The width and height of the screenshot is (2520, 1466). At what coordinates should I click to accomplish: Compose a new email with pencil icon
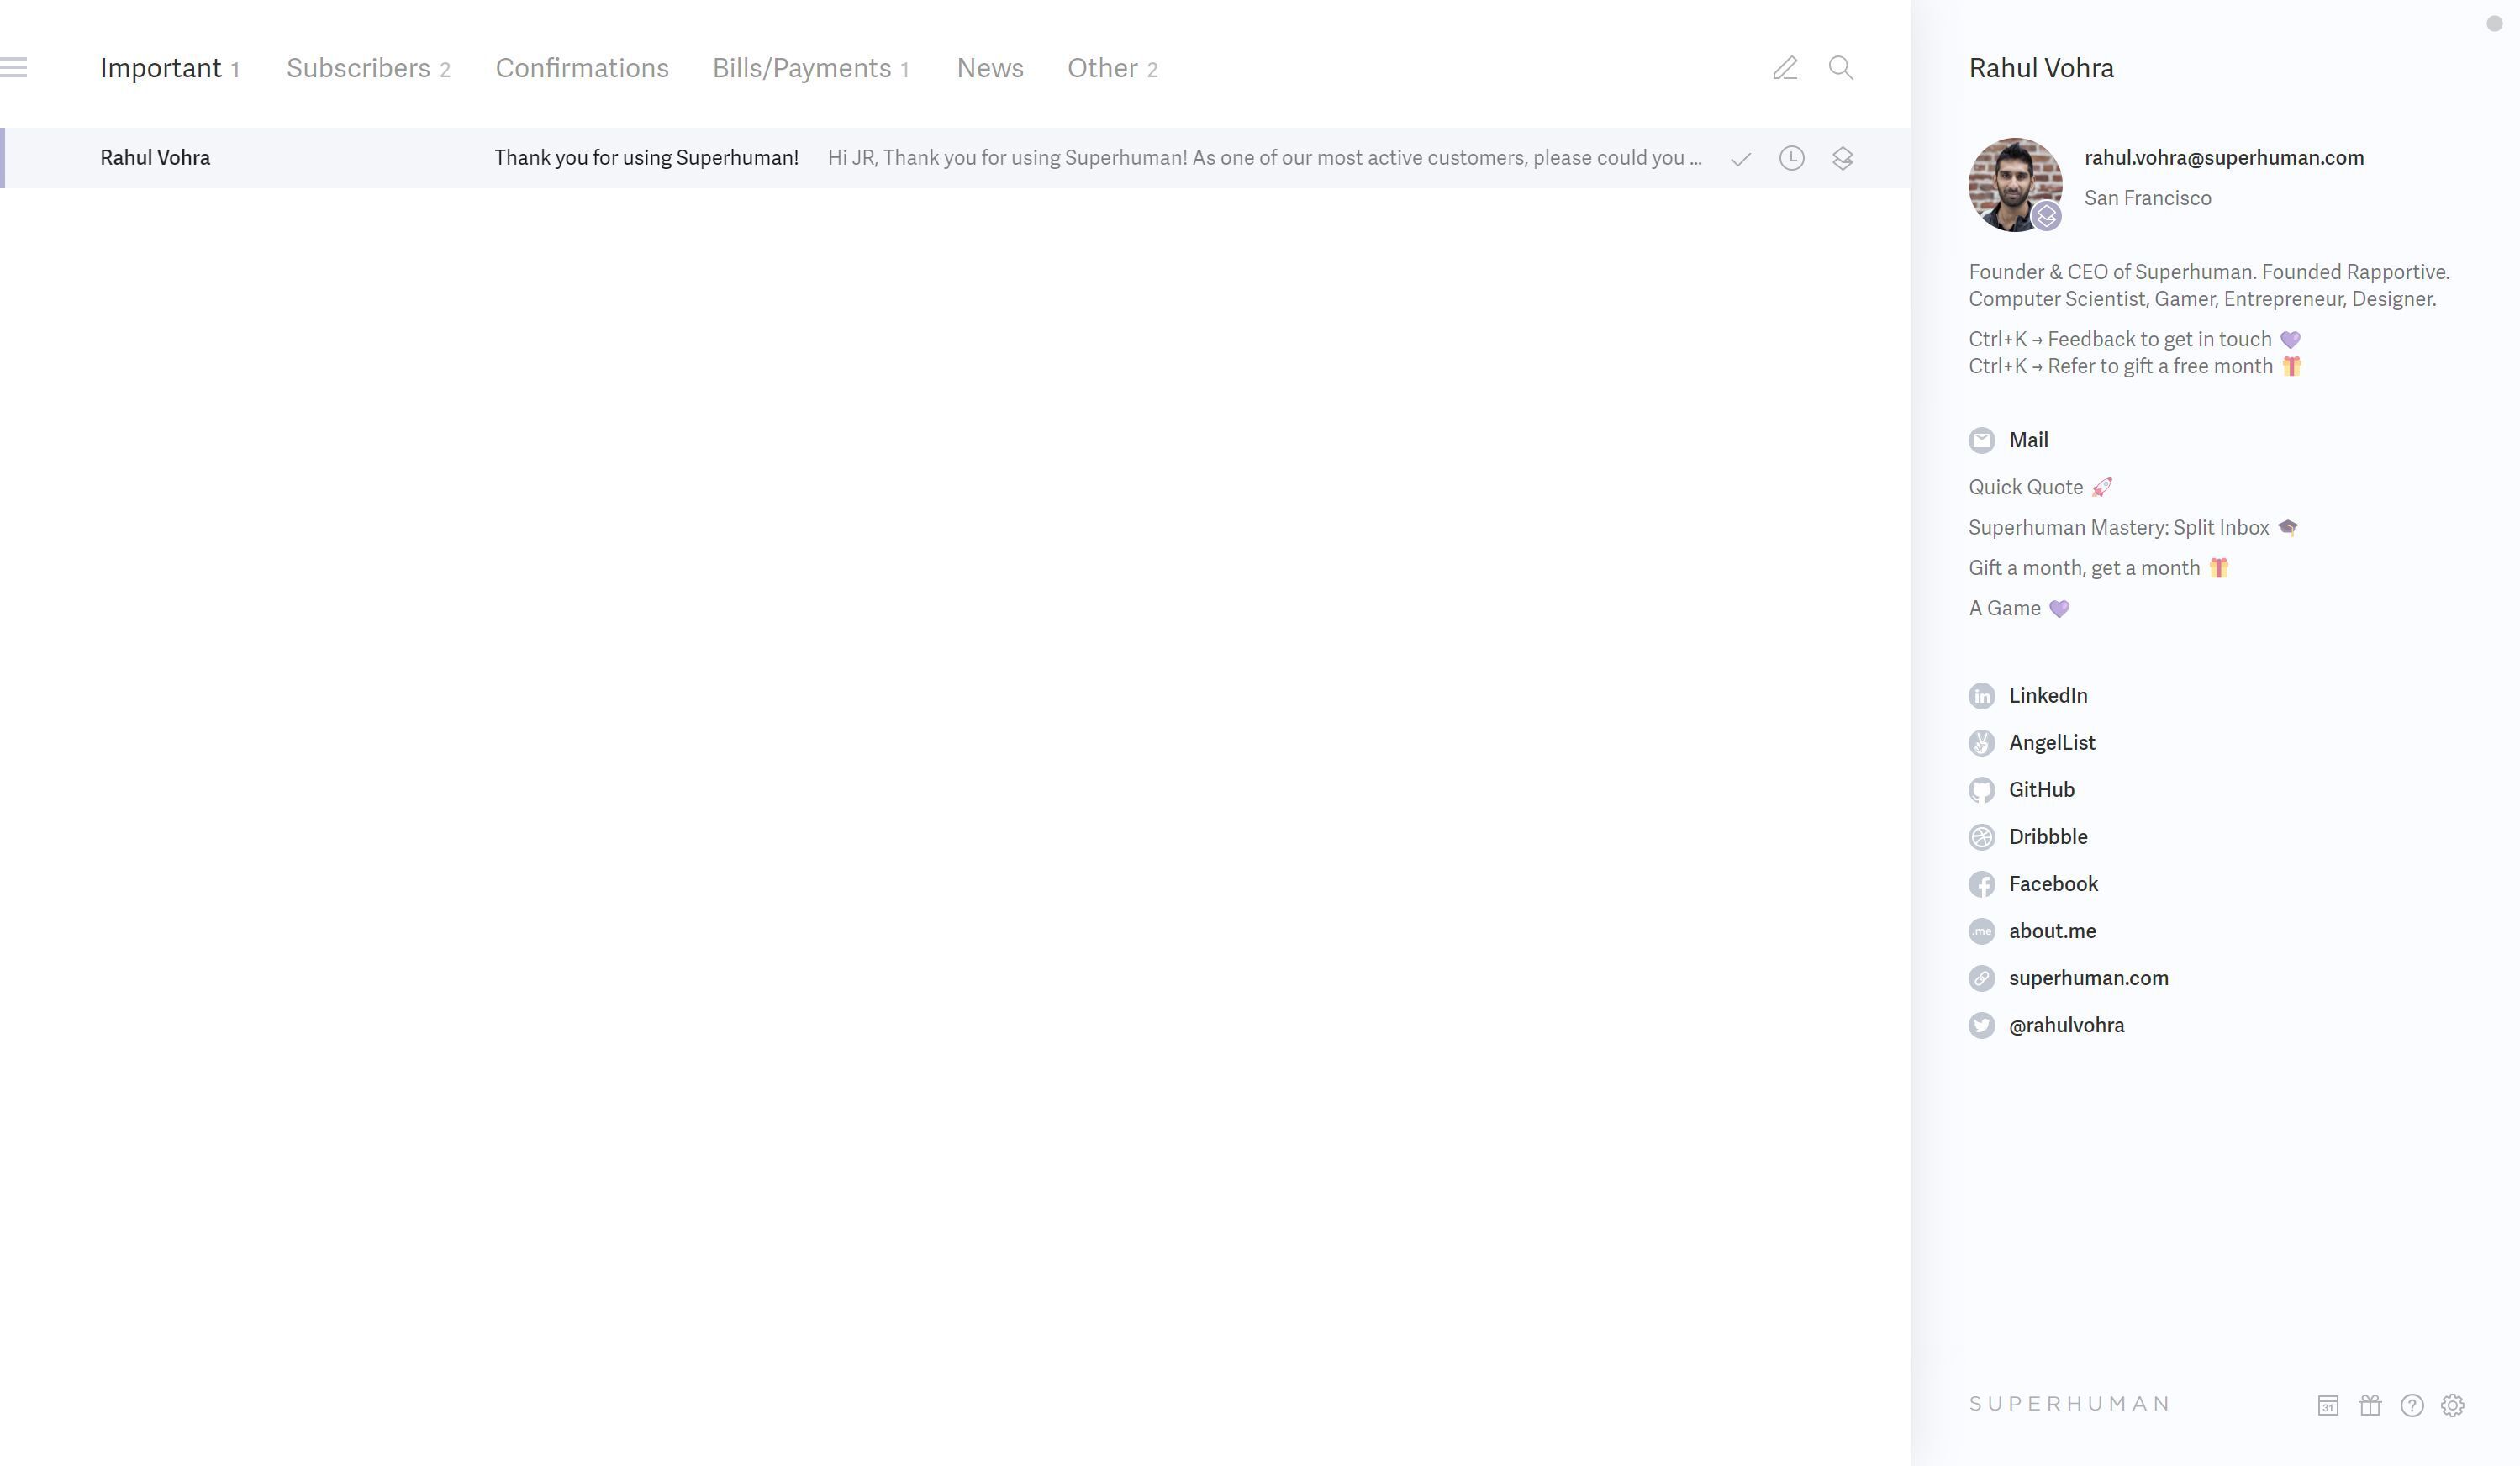pyautogui.click(x=1785, y=67)
